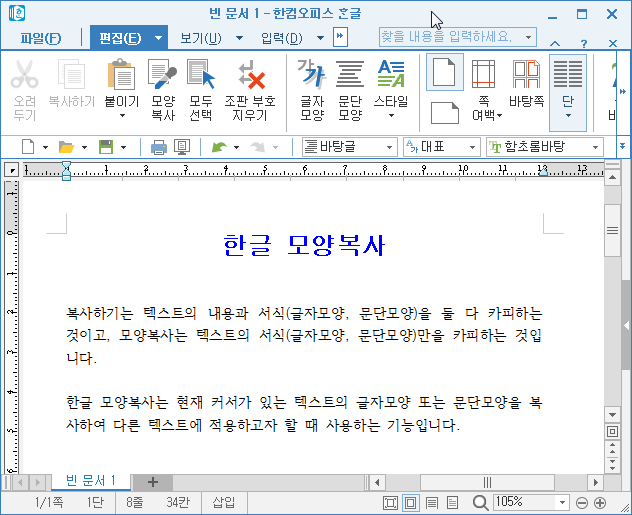Click the search box 찾을 내용을 입력하세요
This screenshot has height=515, width=632.
tap(457, 37)
